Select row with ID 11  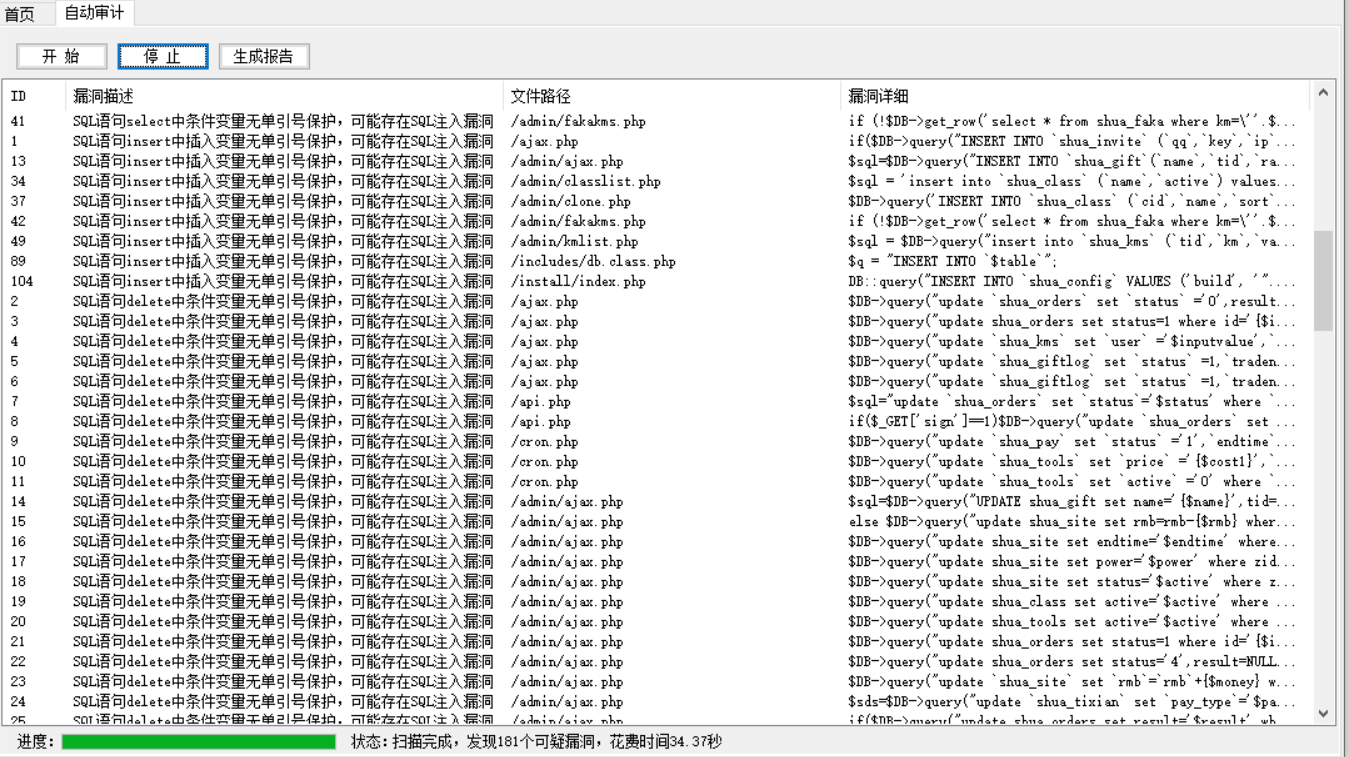pyautogui.click(x=657, y=481)
